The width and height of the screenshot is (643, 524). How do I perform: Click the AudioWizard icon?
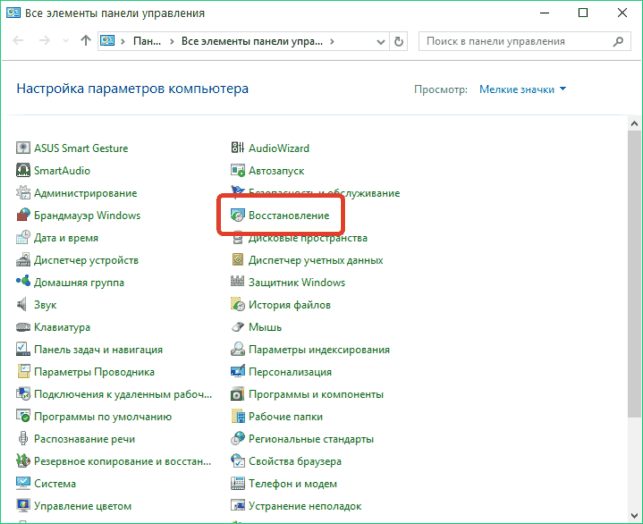pos(237,148)
